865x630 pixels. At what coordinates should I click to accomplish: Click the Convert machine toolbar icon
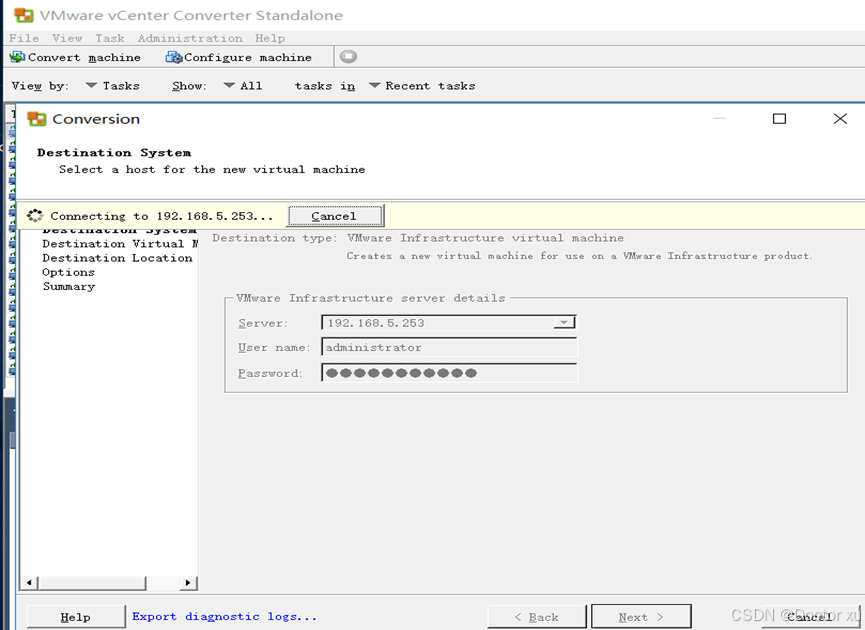tap(18, 57)
